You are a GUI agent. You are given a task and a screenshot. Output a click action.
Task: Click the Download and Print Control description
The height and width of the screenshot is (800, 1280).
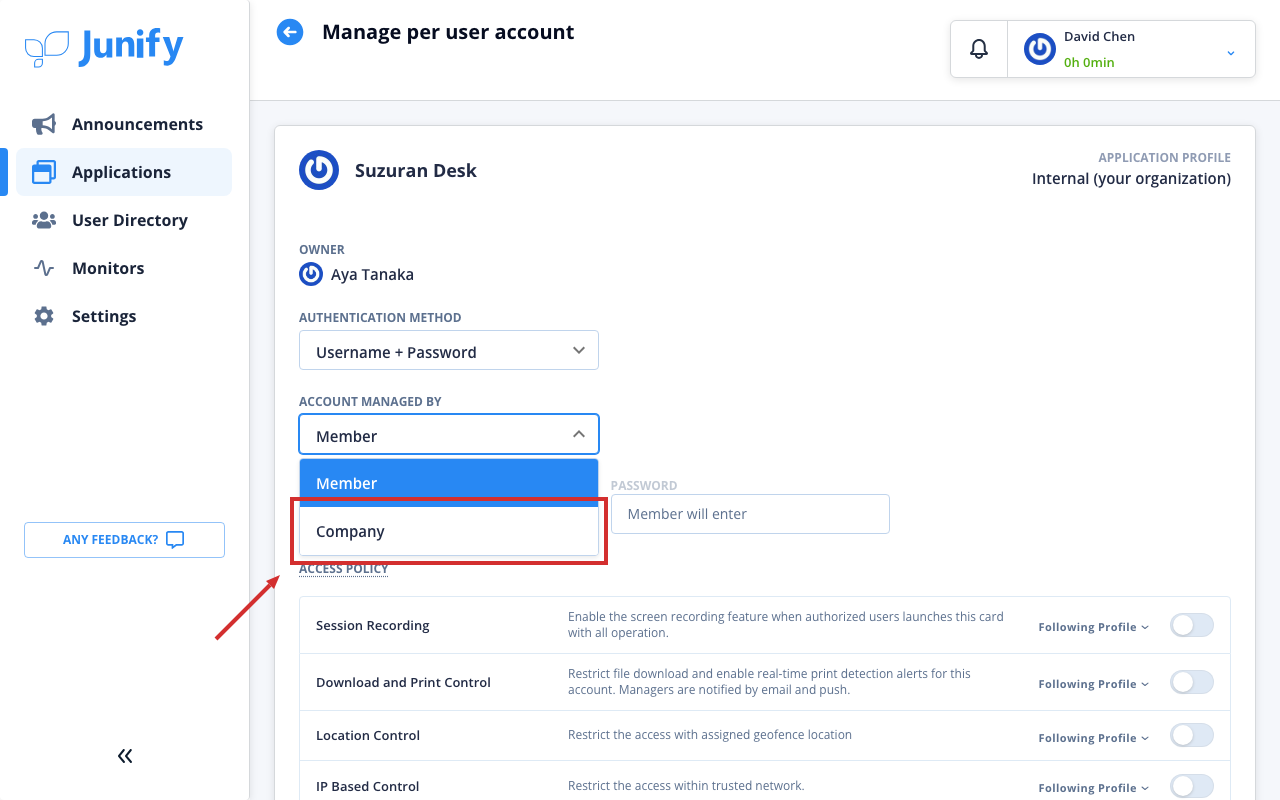769,682
